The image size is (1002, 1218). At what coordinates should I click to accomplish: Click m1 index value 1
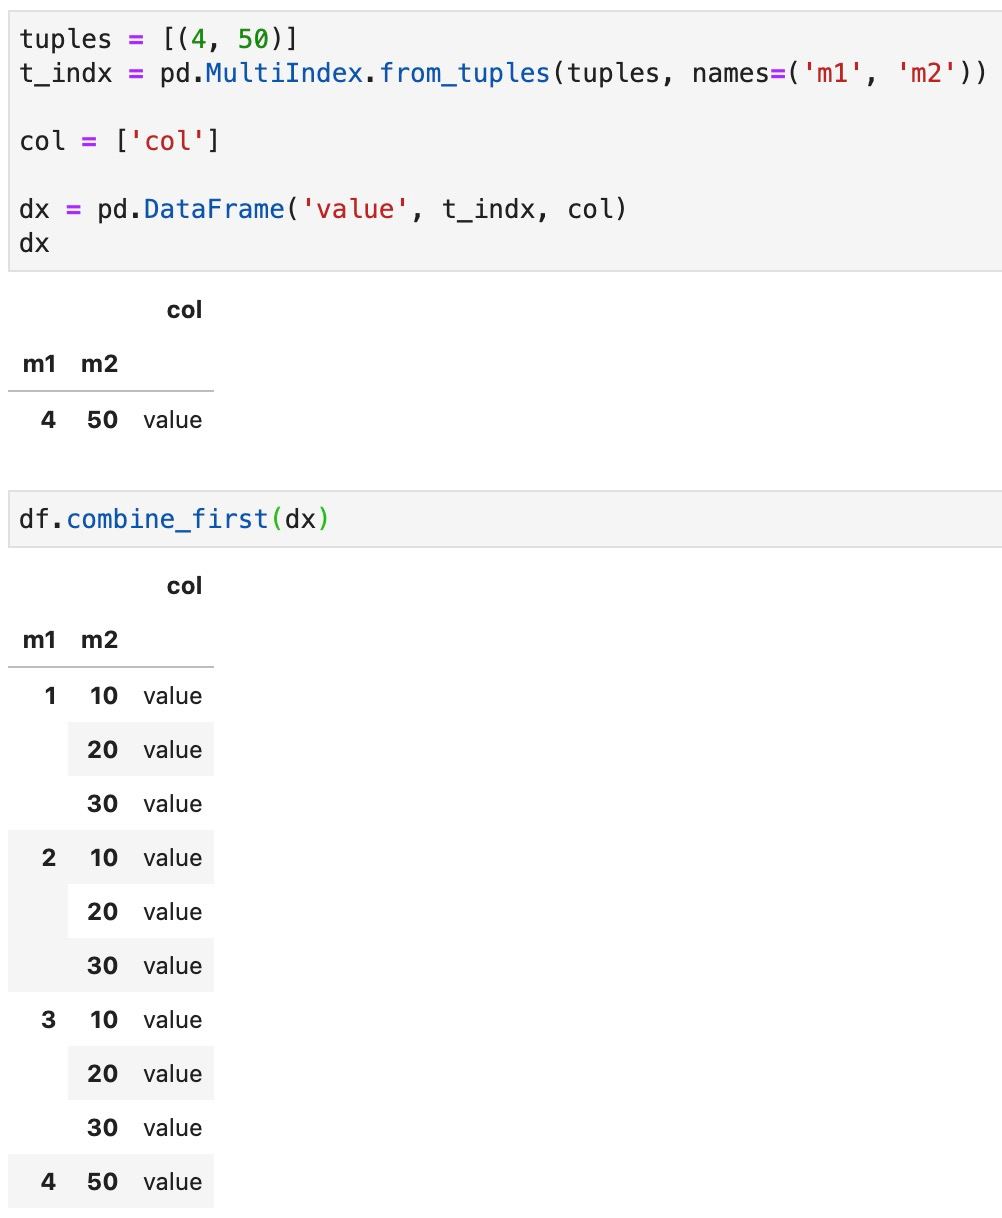point(50,696)
